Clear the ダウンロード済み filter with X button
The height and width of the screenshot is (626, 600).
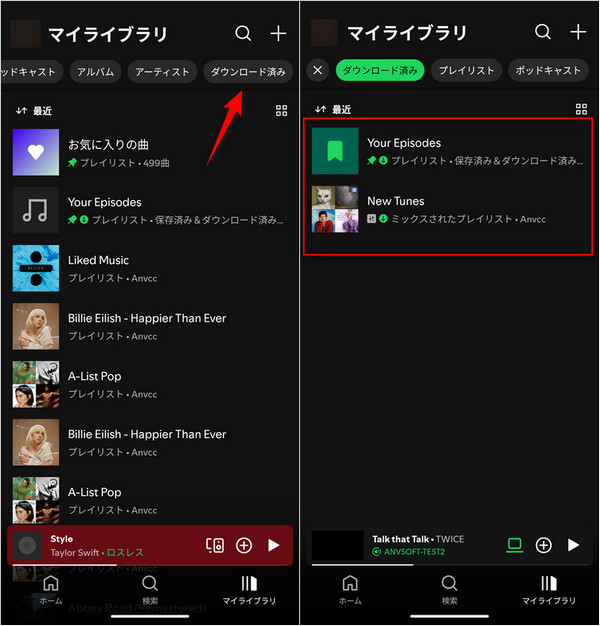tap(318, 70)
